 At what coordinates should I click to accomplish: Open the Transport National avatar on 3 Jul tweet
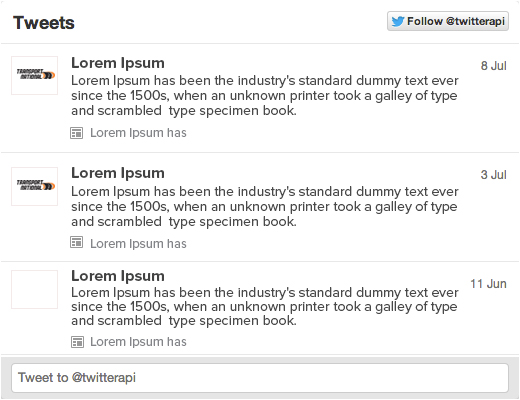pos(34,186)
